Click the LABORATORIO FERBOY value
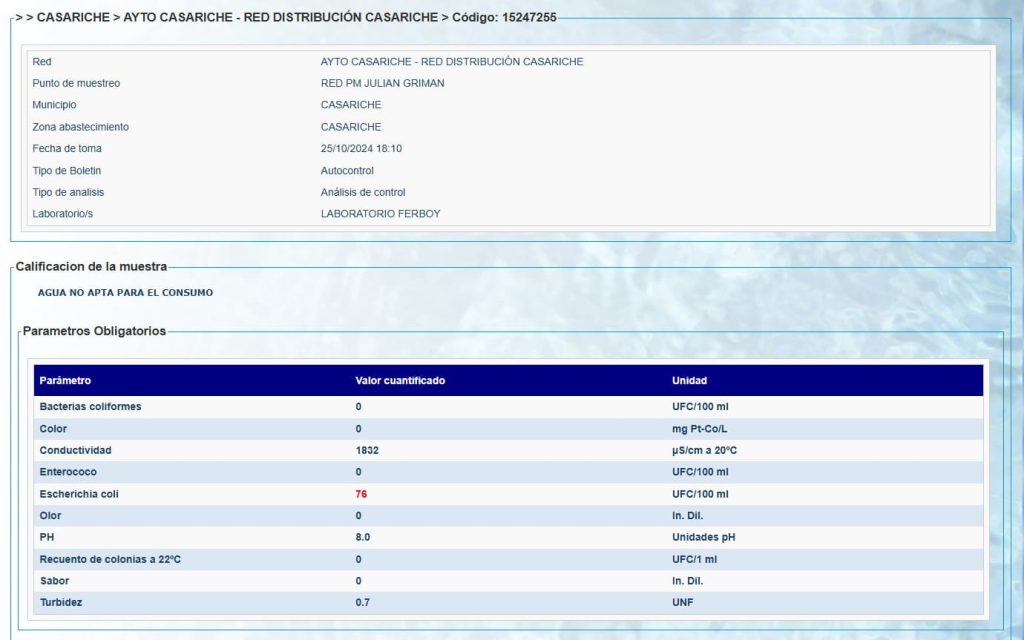1024x640 pixels. [380, 214]
